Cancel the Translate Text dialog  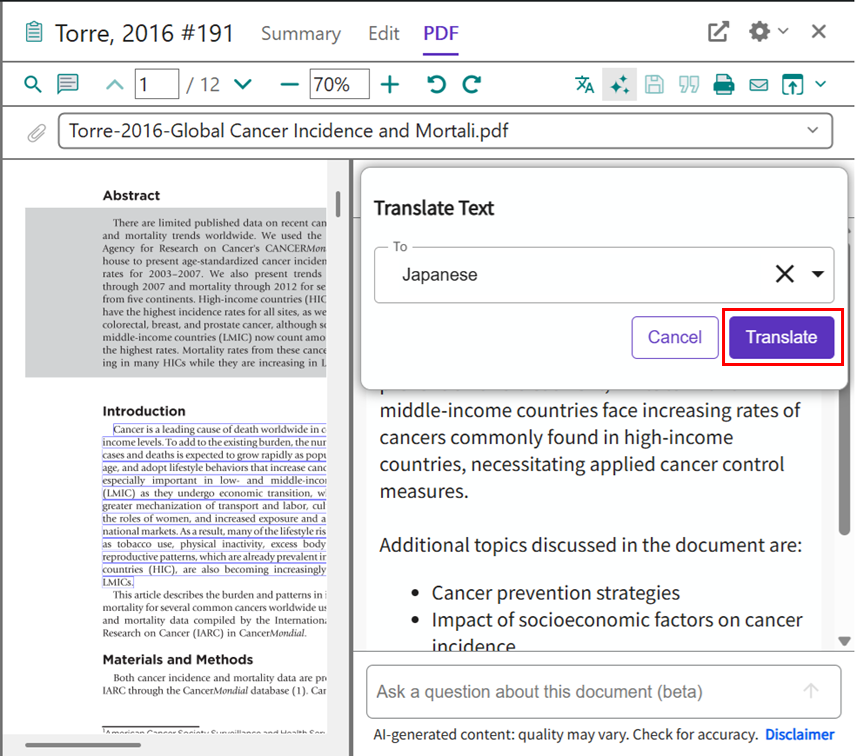[x=674, y=337]
